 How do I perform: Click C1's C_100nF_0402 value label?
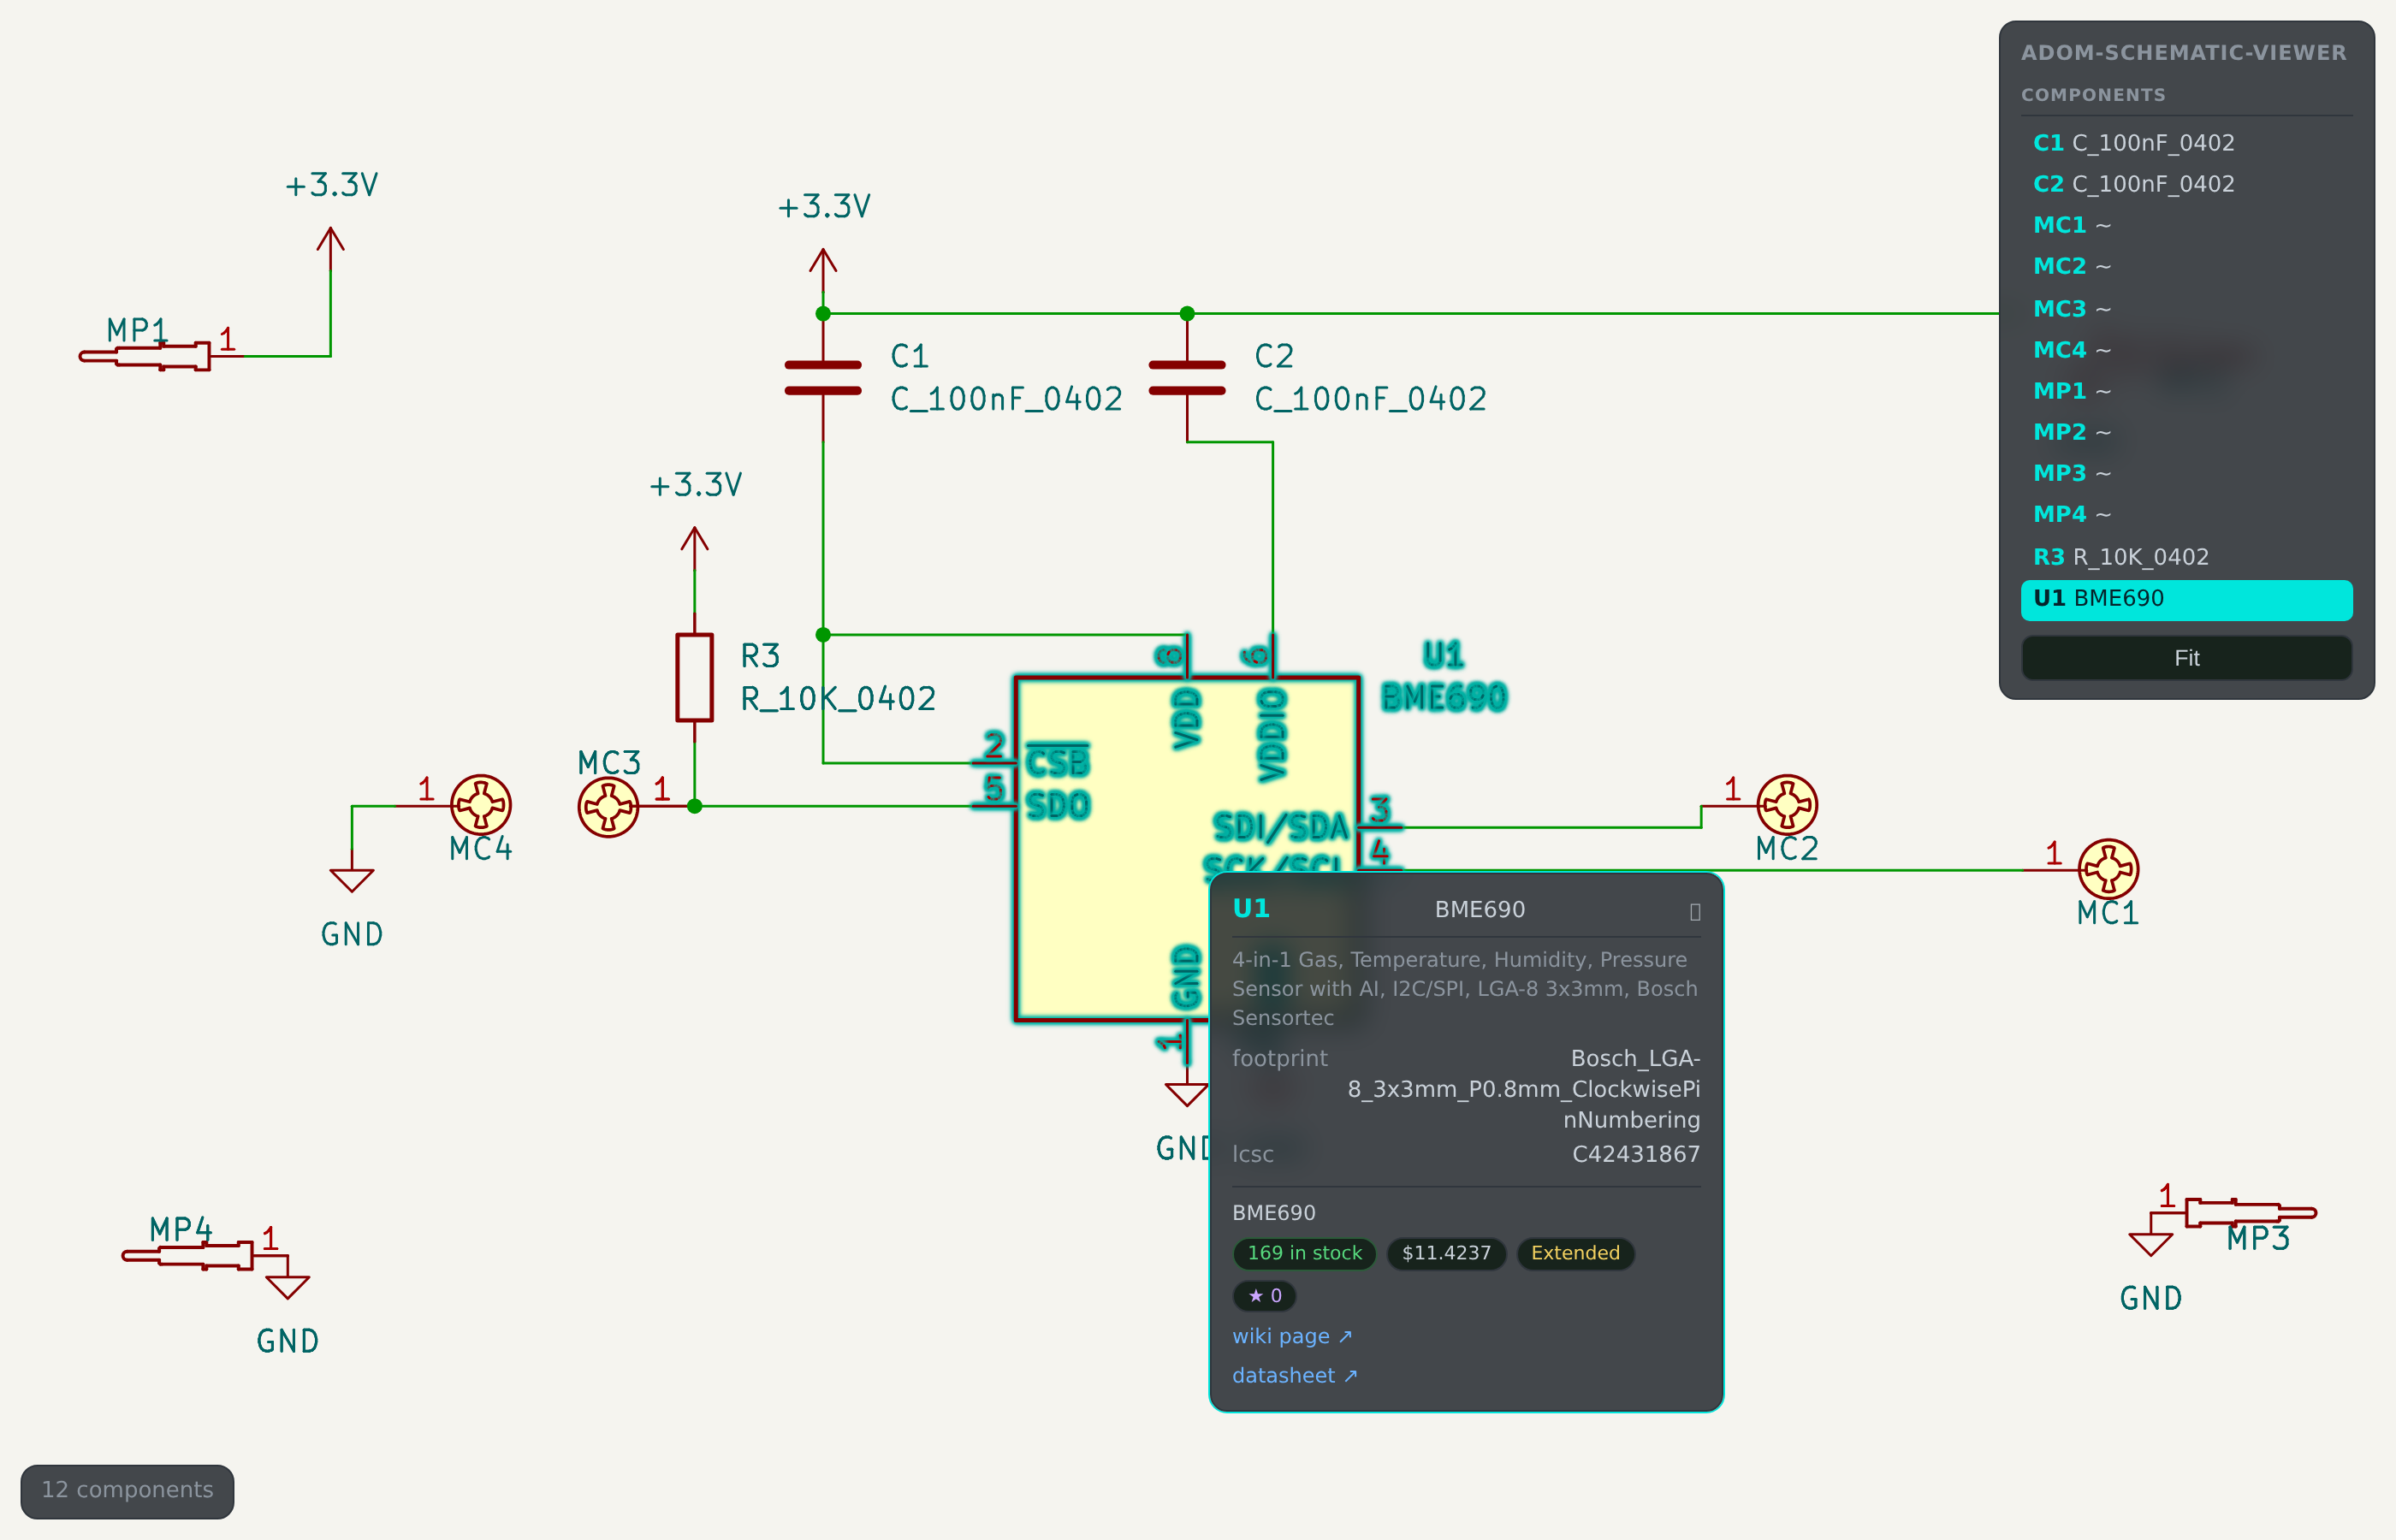(1006, 399)
